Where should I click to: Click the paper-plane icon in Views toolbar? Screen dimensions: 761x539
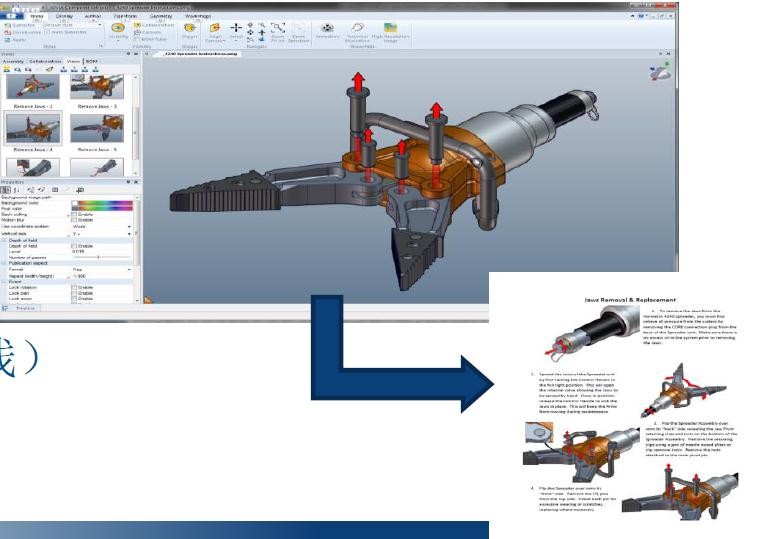click(x=49, y=69)
